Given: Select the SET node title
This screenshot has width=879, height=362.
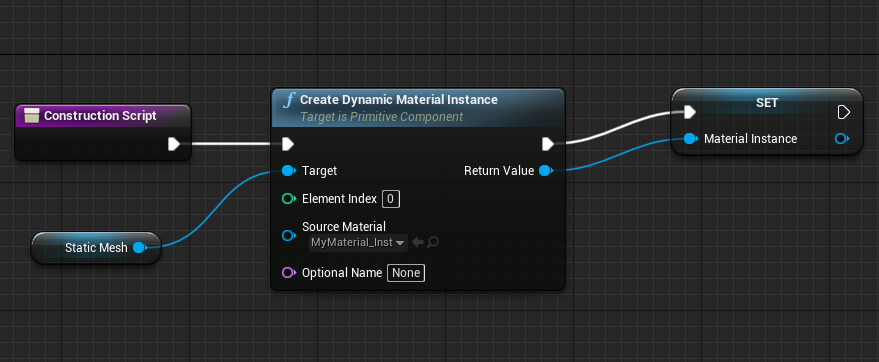Looking at the screenshot, I should tap(767, 103).
